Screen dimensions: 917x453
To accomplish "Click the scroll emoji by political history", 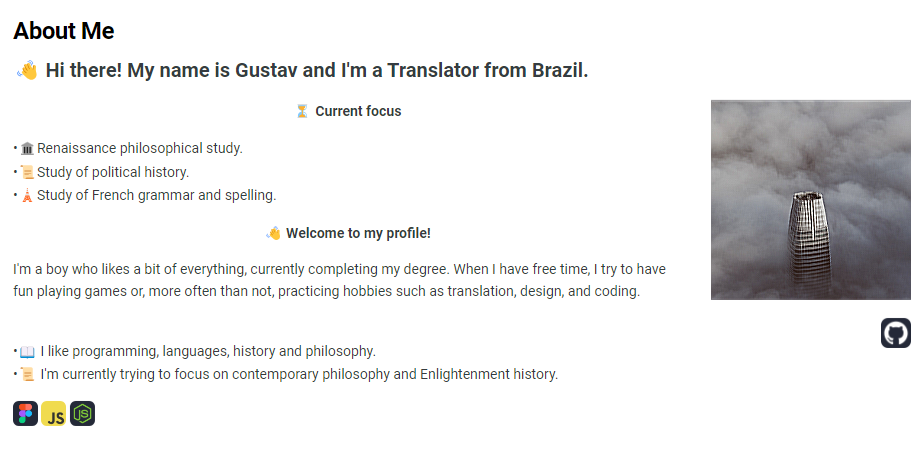I will click(27, 172).
